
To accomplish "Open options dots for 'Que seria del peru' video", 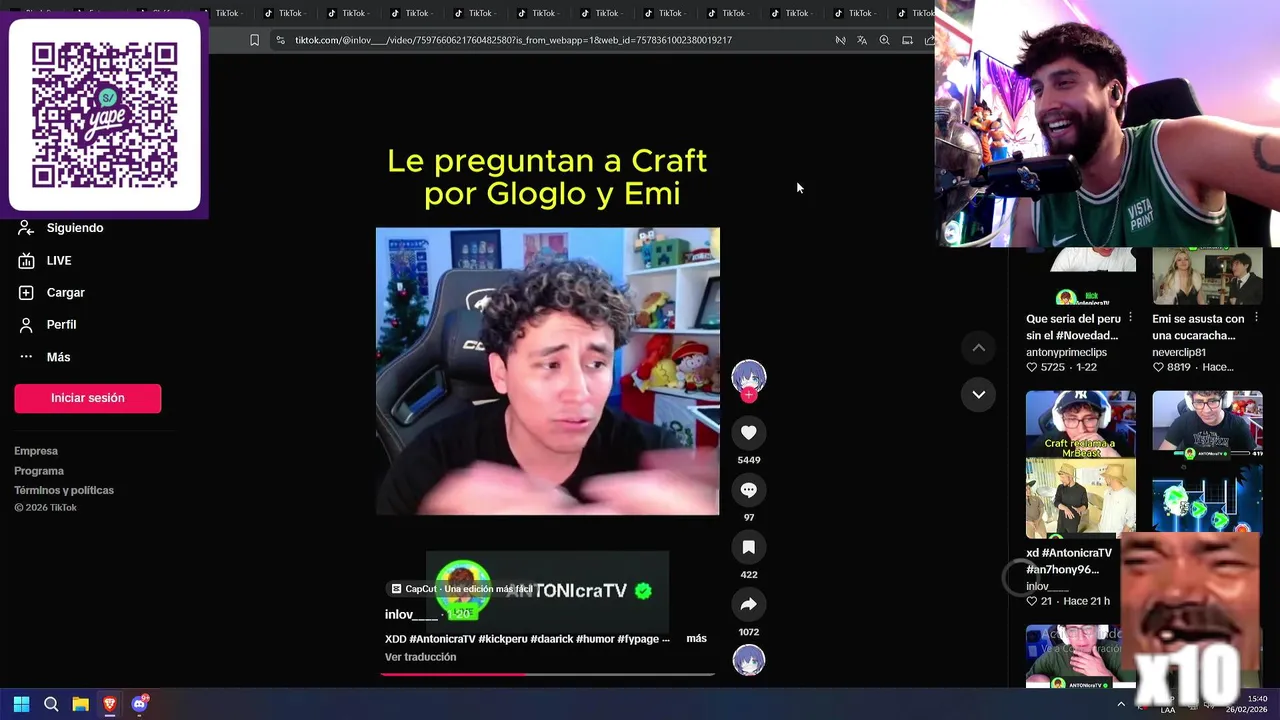I will click(x=1130, y=317).
